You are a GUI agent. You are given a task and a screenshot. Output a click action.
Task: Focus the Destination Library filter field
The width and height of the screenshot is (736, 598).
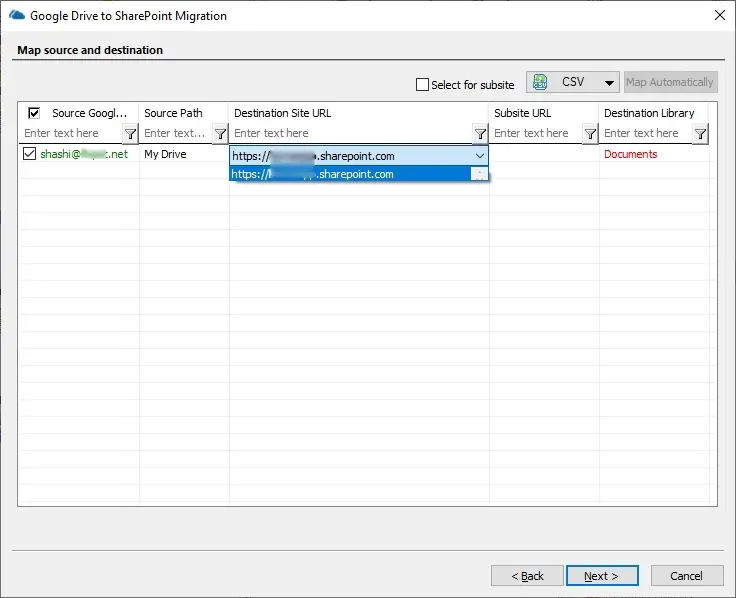(x=647, y=133)
